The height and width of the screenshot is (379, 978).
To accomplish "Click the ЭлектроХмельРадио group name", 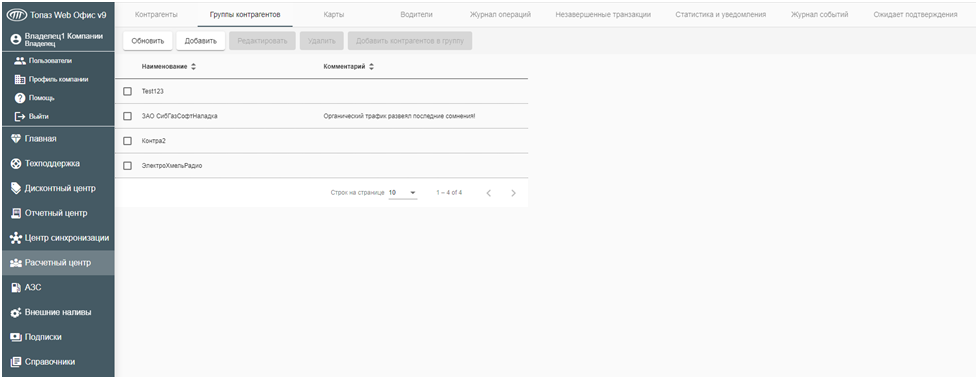I will pos(172,166).
